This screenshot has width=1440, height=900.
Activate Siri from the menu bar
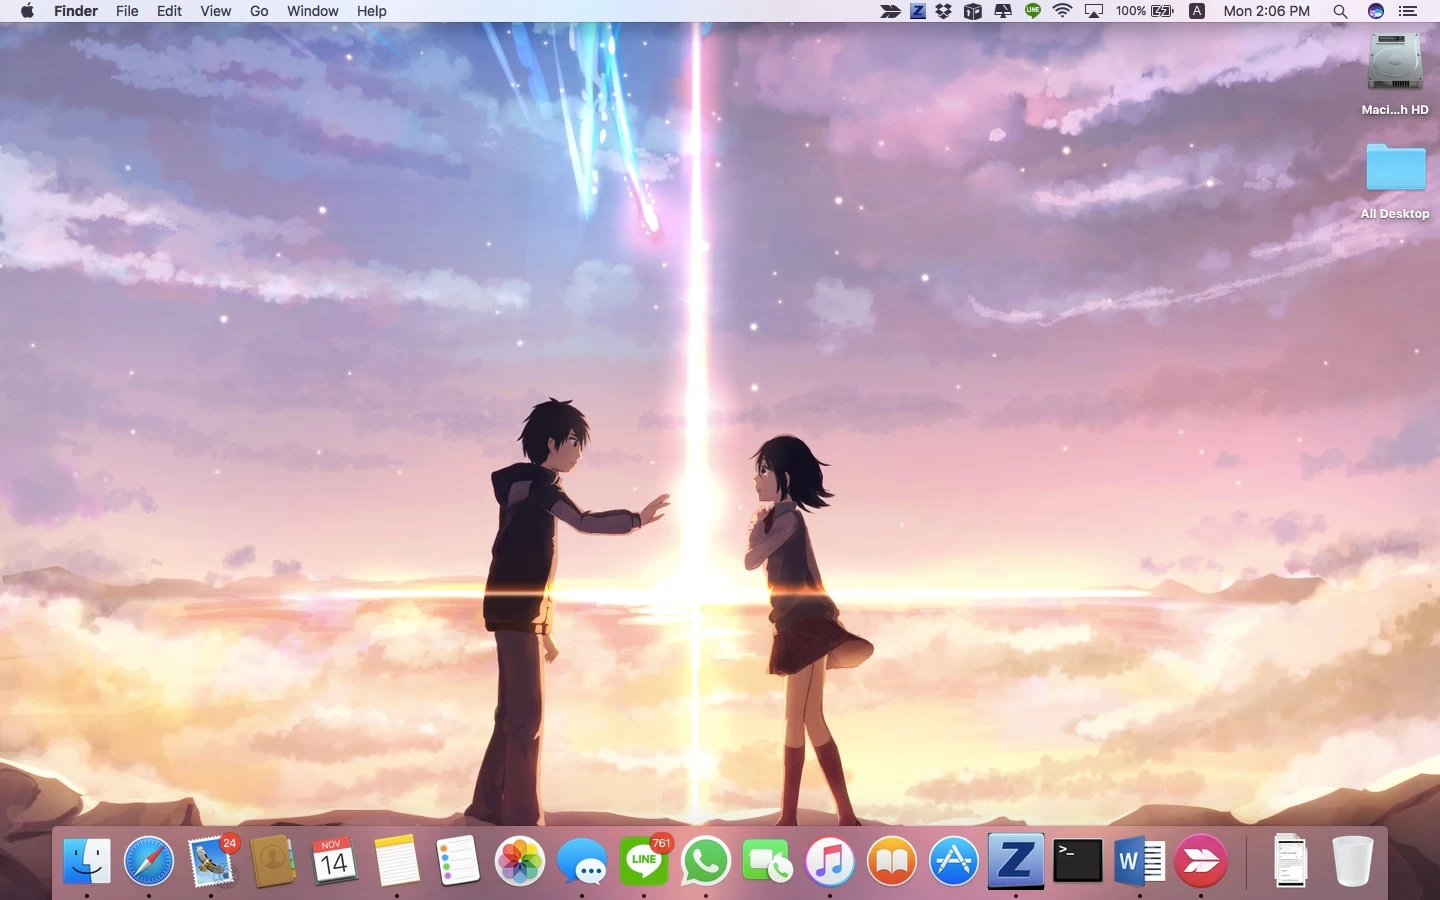point(1376,11)
